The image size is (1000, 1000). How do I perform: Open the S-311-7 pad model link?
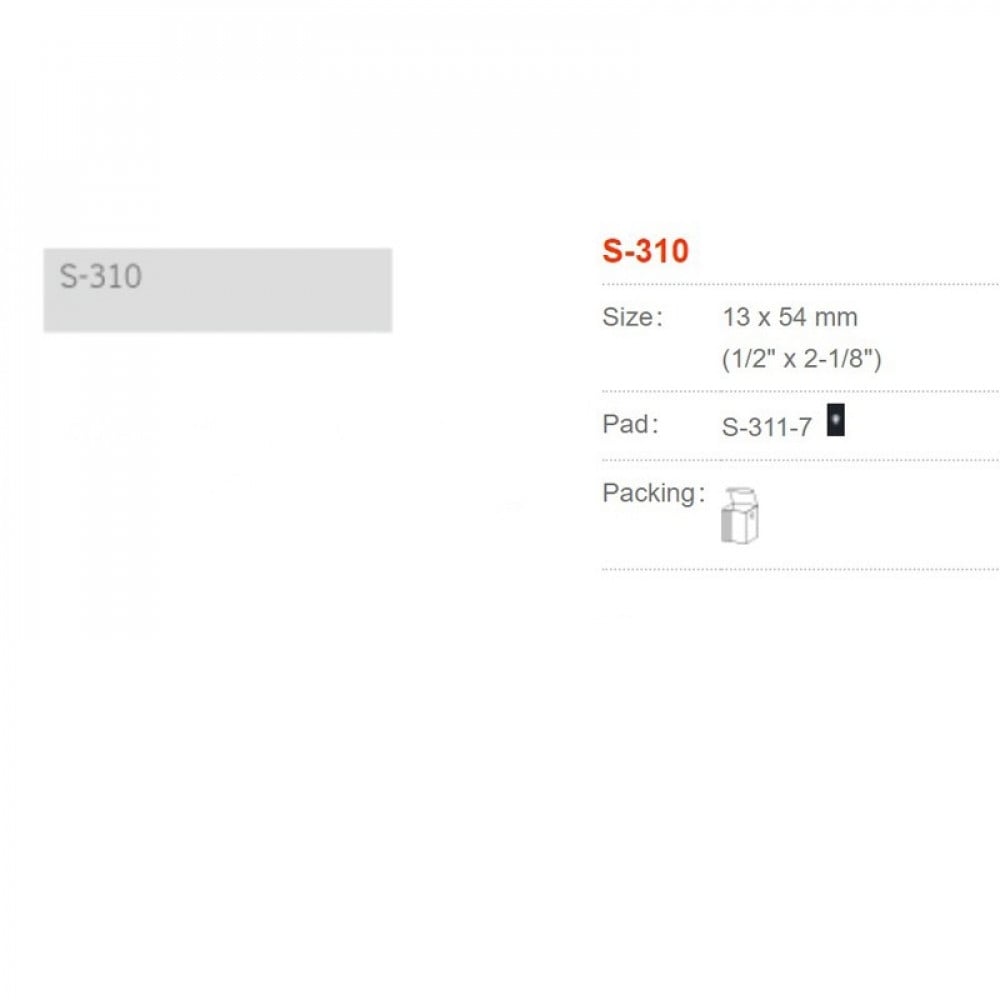pyautogui.click(x=766, y=428)
